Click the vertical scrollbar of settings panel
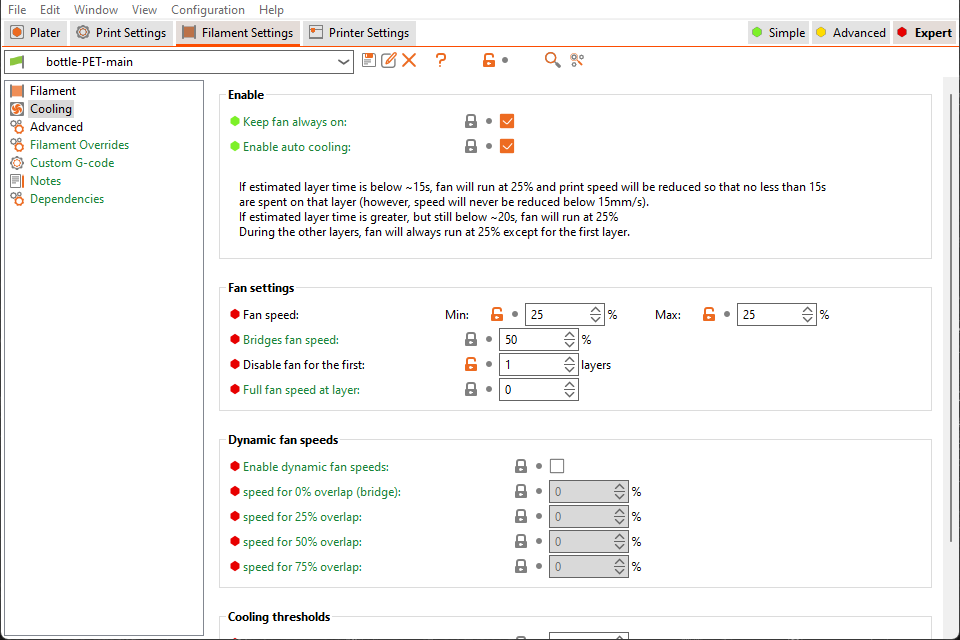 [951, 318]
